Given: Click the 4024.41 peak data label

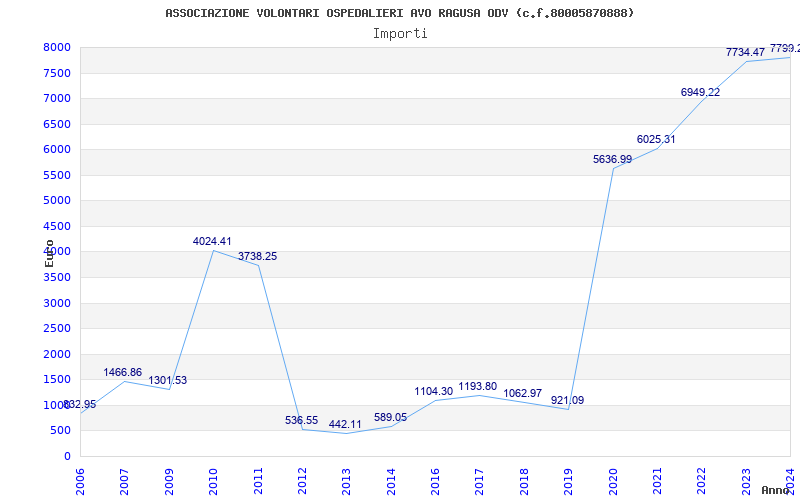Looking at the screenshot, I should (x=212, y=241).
